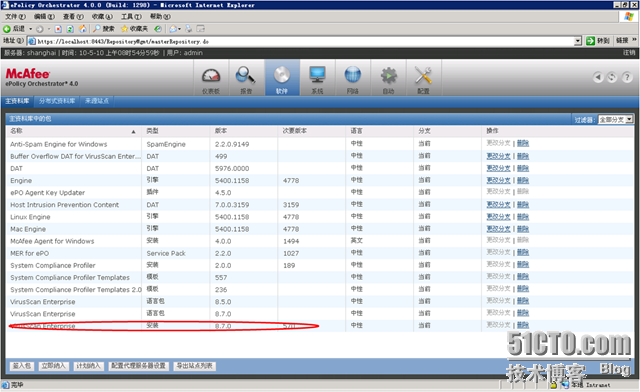Viewport: 640px width, 392px height.
Task: Open the address bar dropdown arrow
Action: click(578, 41)
